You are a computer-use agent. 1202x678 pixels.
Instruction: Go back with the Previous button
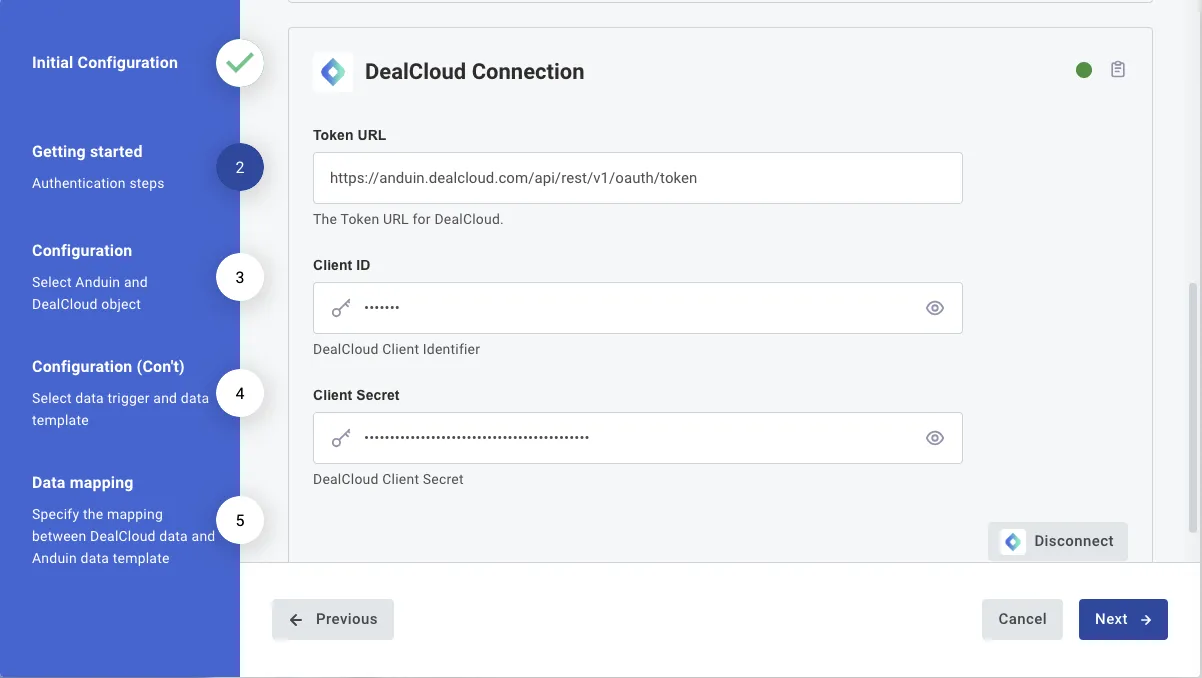(333, 619)
